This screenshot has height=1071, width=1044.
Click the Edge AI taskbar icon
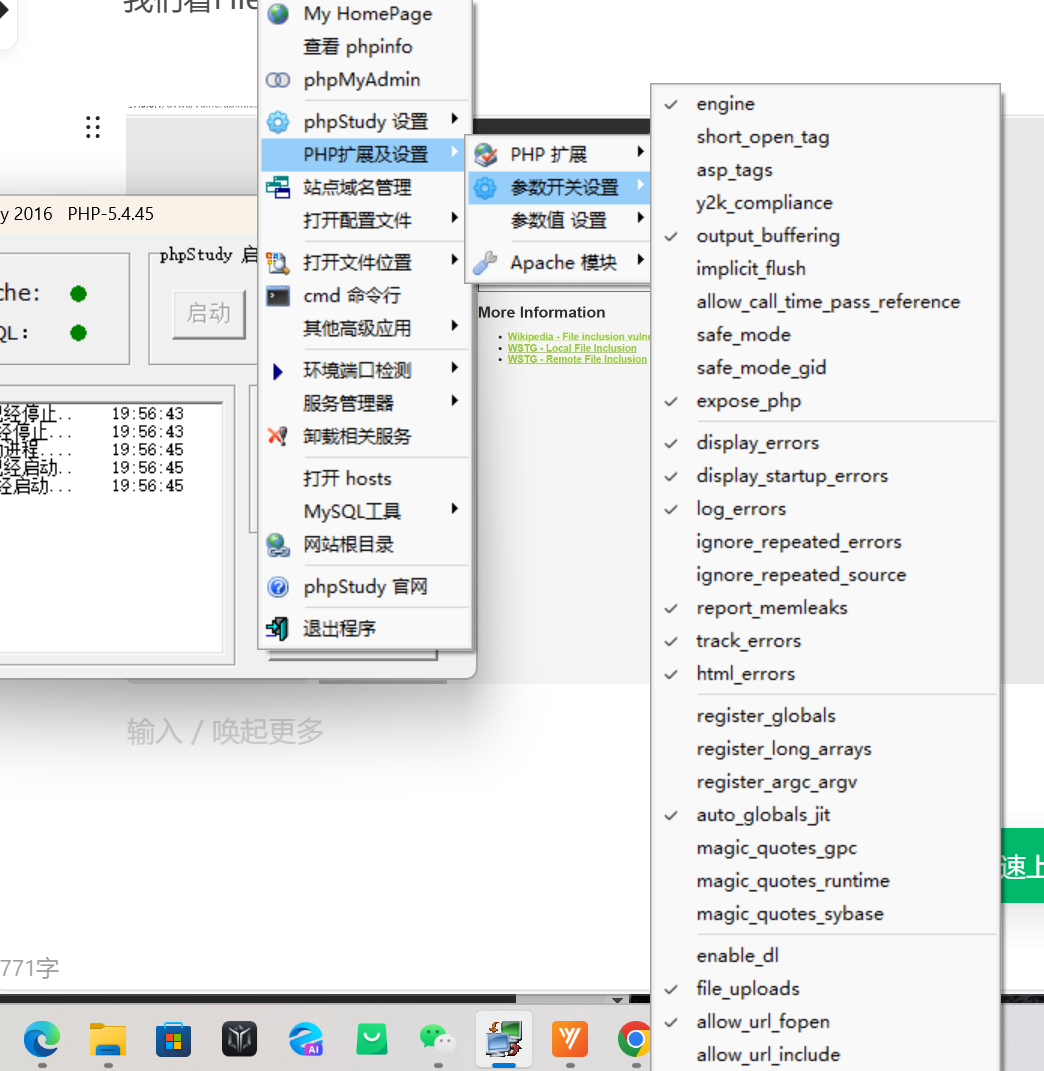click(305, 1040)
